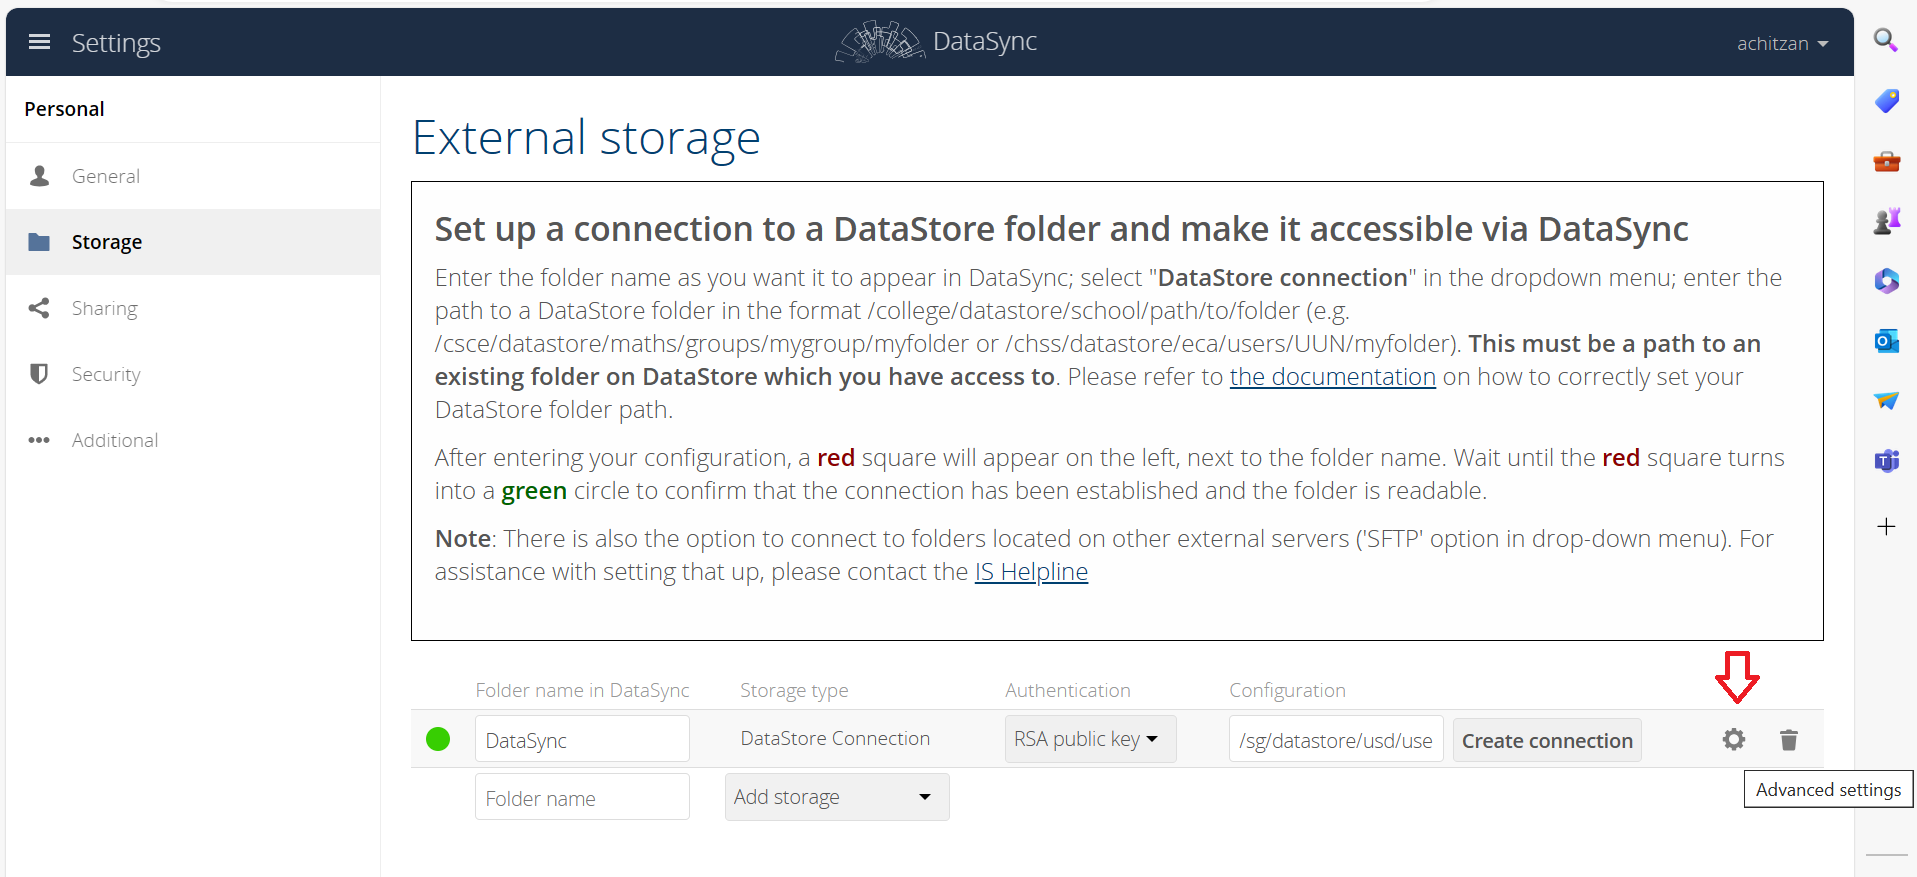Expand the Add storage dropdown
1917x877 pixels.
(x=837, y=797)
